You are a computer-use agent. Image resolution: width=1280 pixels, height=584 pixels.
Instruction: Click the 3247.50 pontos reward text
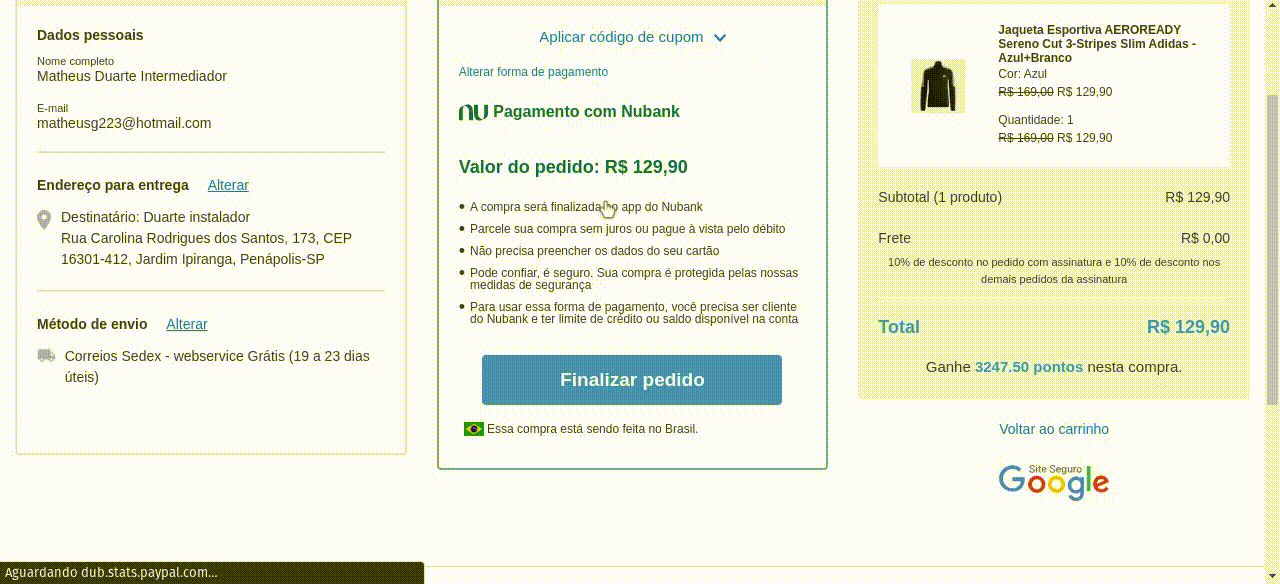click(1029, 367)
